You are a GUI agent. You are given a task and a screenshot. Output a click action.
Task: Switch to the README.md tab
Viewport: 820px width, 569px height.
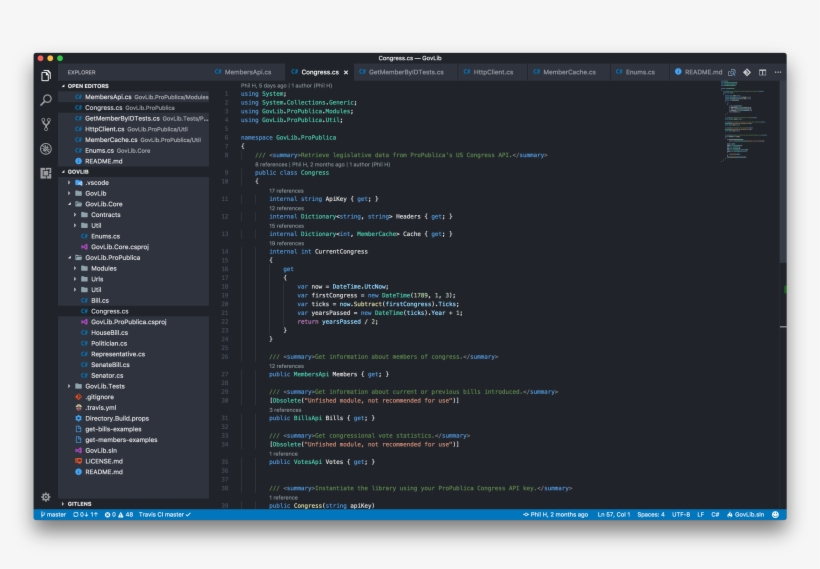point(698,72)
